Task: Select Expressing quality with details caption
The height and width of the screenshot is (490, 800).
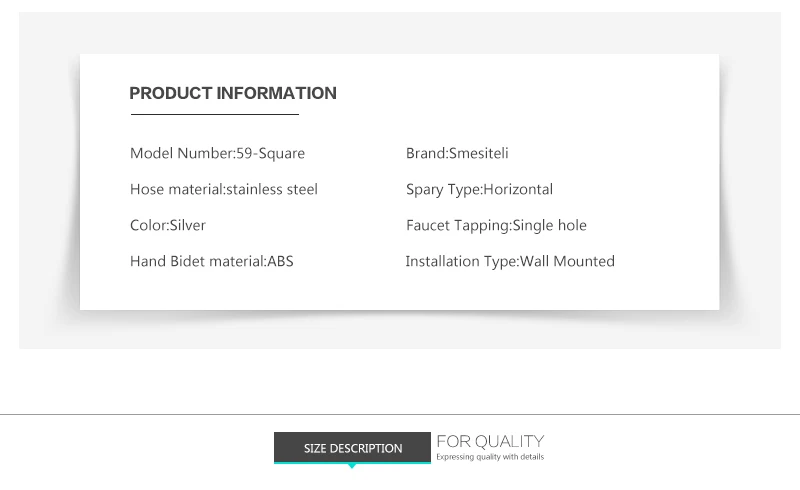Action: tap(490, 457)
